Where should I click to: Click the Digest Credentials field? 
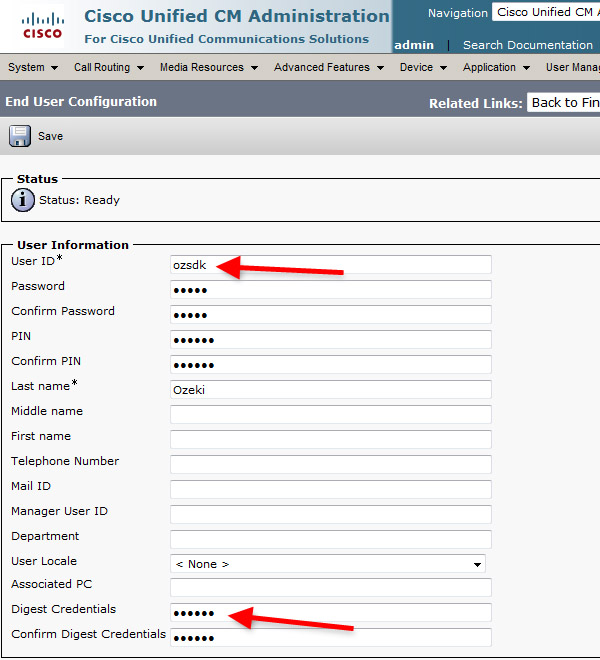pyautogui.click(x=331, y=612)
